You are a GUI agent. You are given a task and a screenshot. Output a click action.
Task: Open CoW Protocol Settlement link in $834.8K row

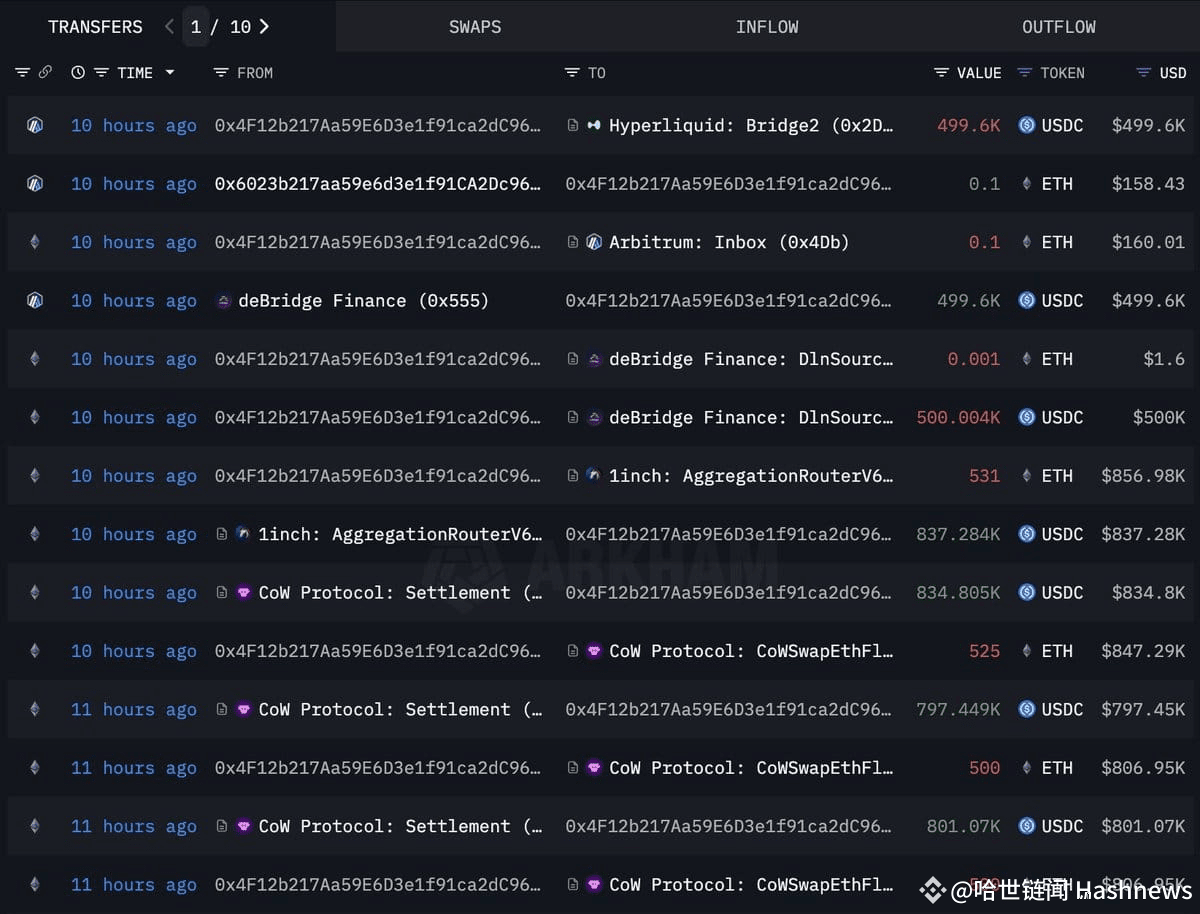pos(400,592)
